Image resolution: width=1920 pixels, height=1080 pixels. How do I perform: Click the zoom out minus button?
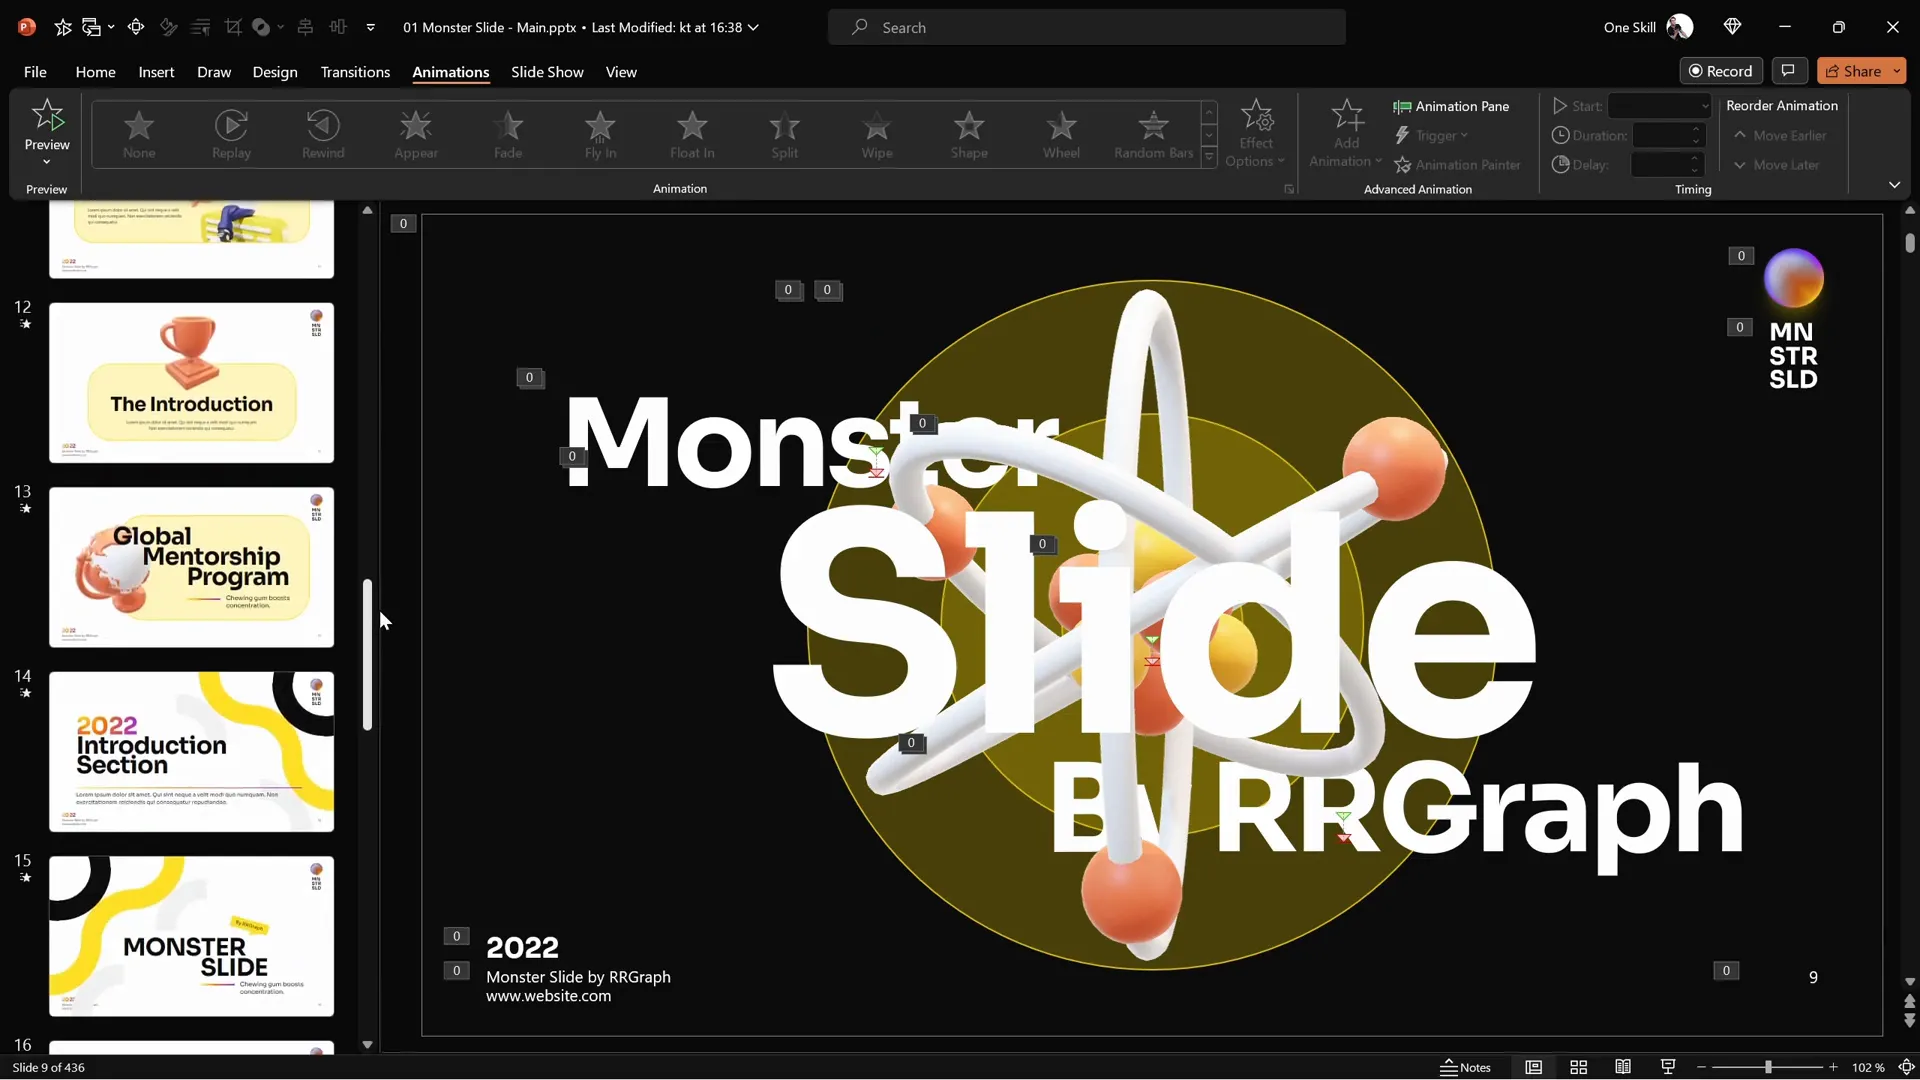[1701, 1068]
